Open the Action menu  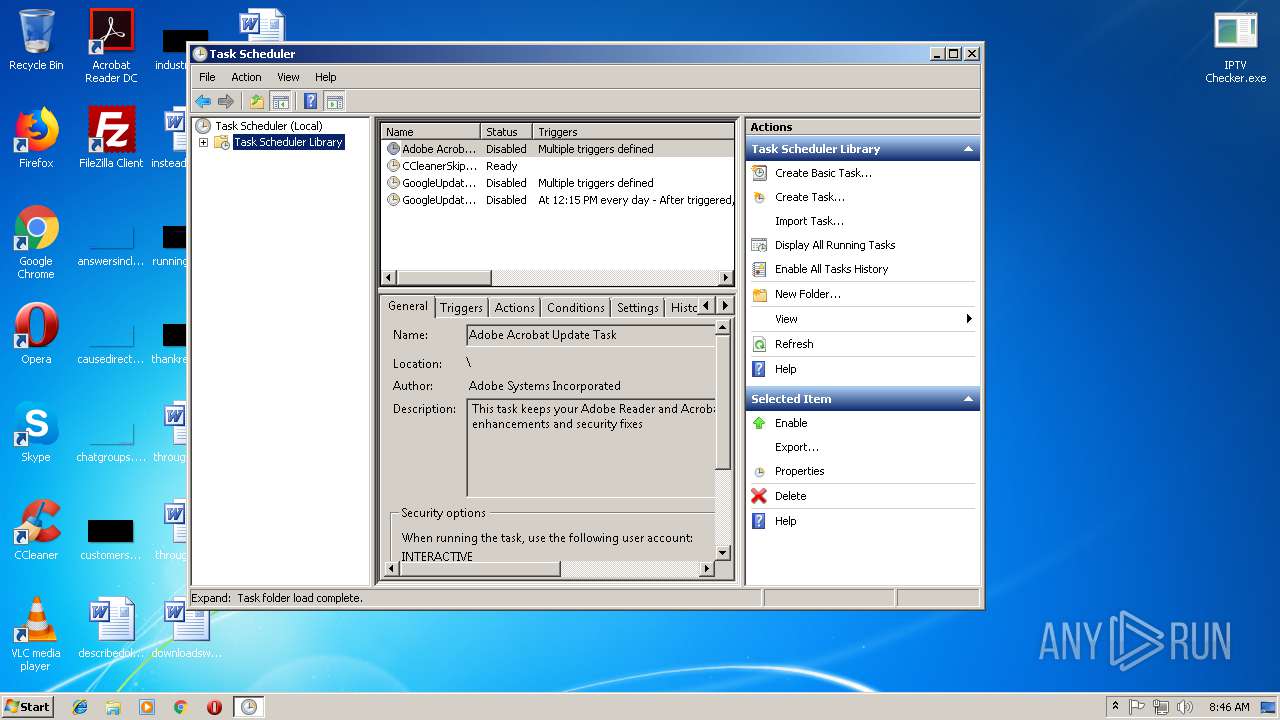coord(246,77)
